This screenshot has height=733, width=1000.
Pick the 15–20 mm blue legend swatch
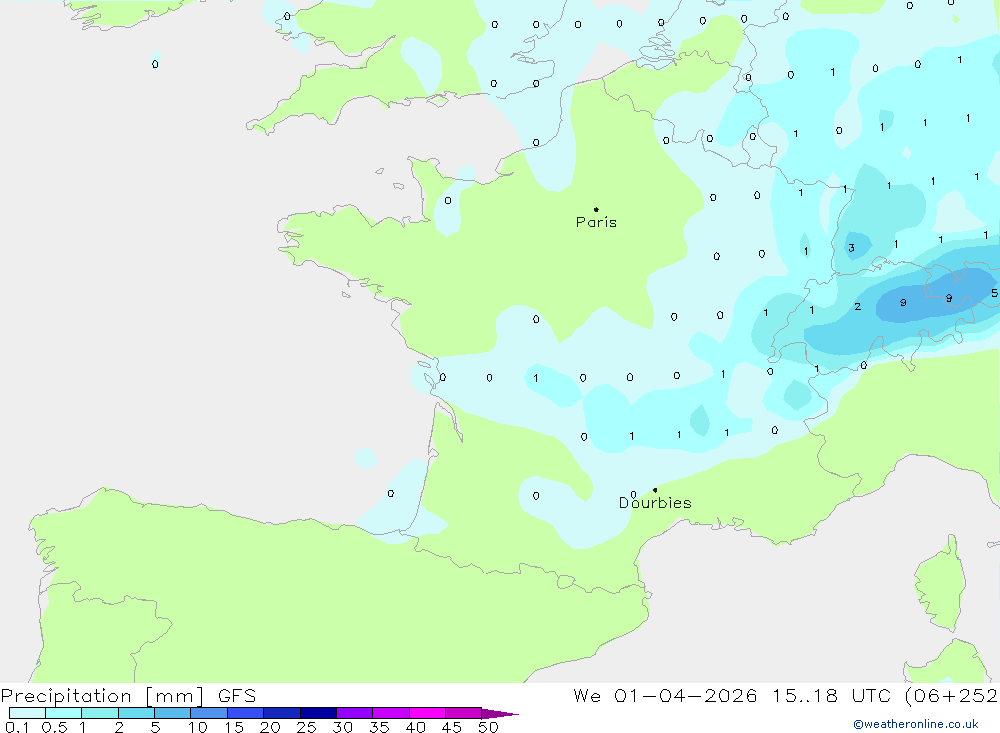click(246, 713)
